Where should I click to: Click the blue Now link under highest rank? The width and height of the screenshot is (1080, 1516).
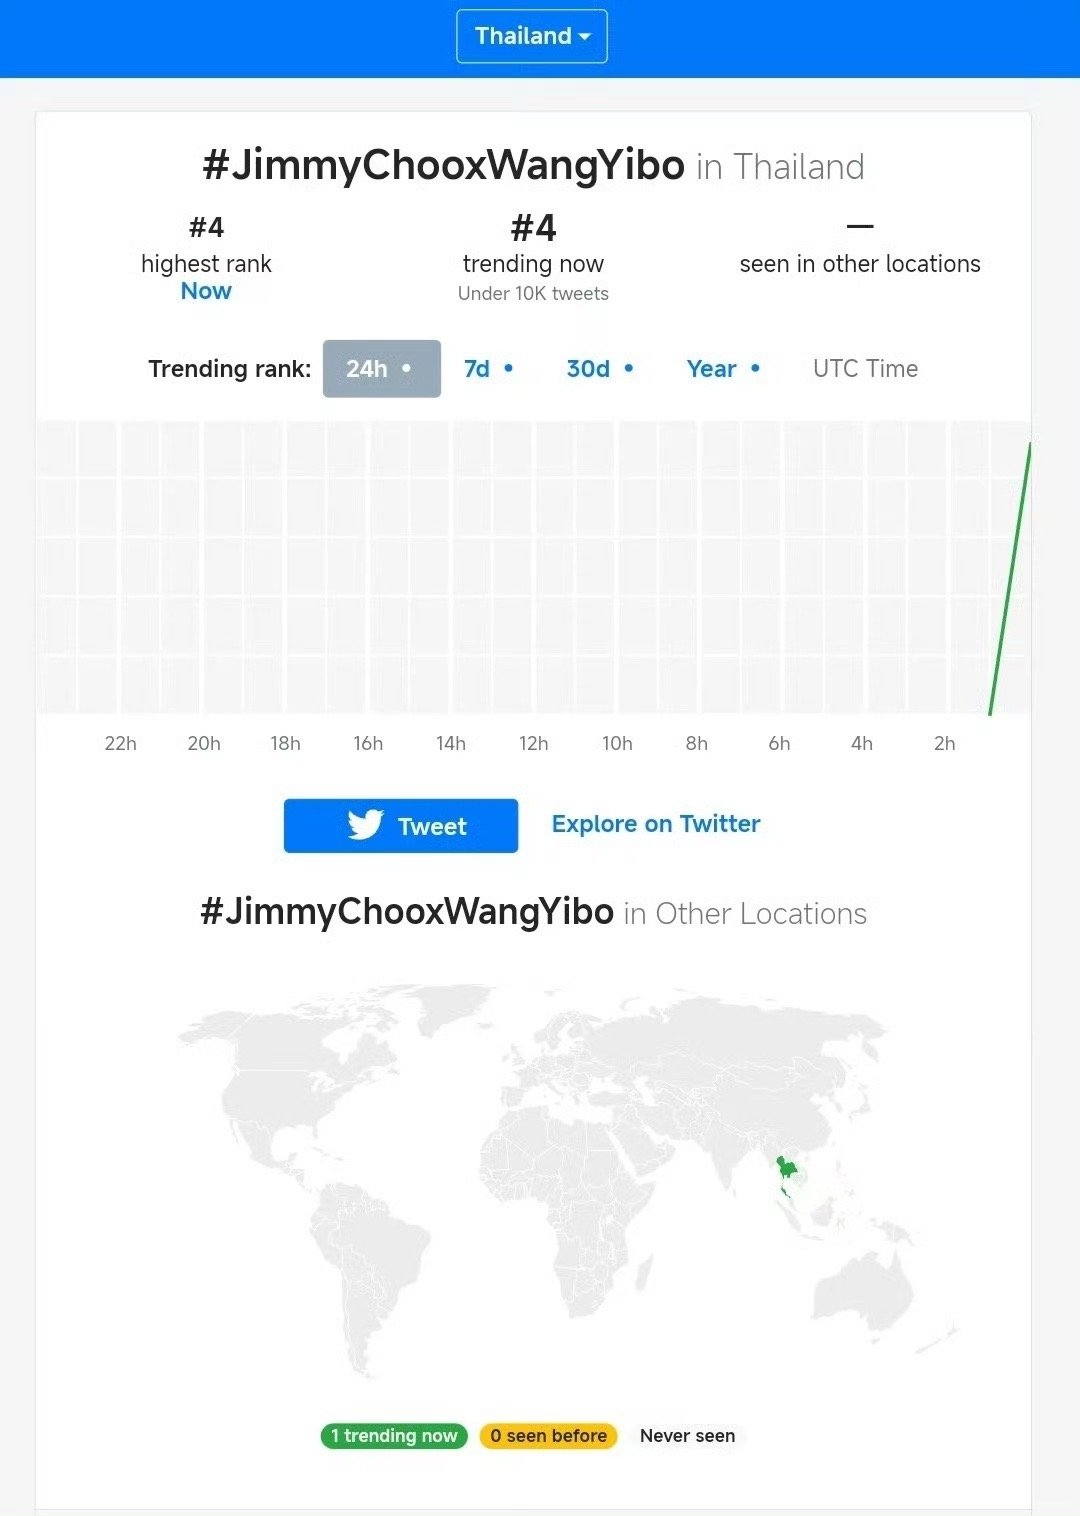[206, 291]
